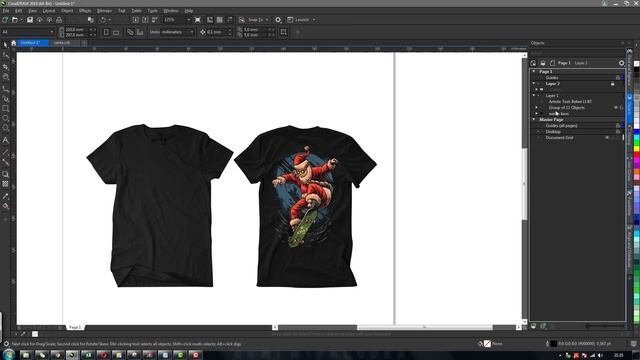The image size is (640, 360).
Task: Click the Export icon
Action: click(145, 20)
